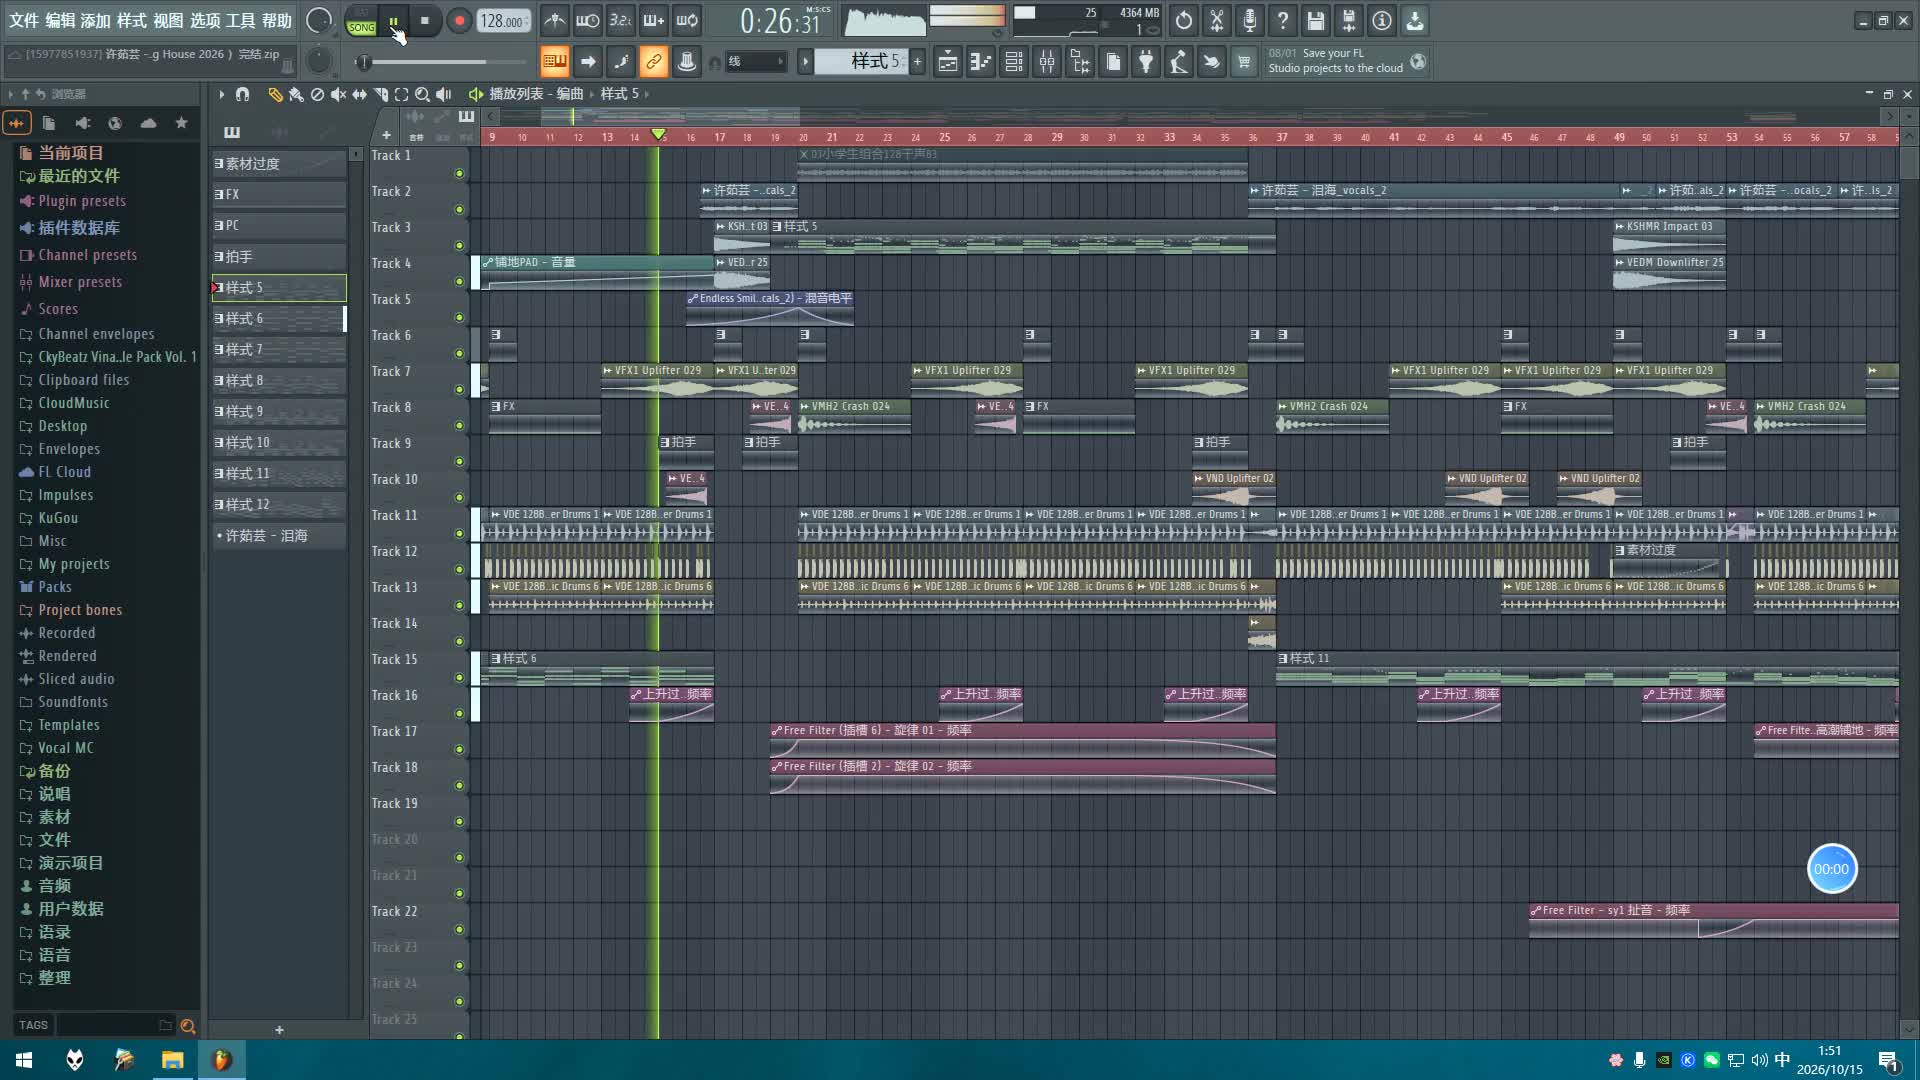1920x1080 pixels.
Task: Open File Explorer from the taskbar
Action: tap(172, 1060)
